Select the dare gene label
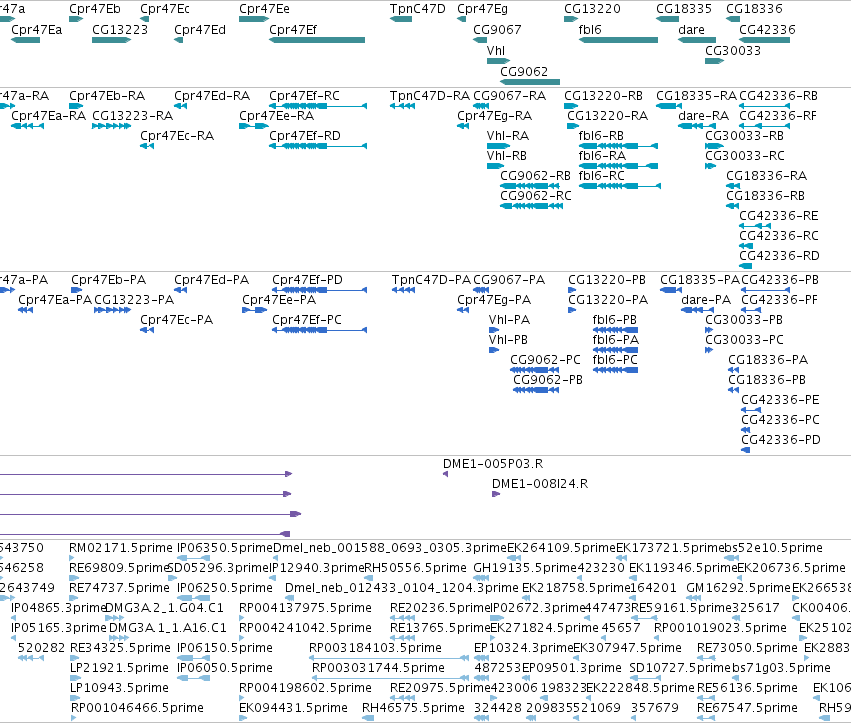The height and width of the screenshot is (723, 851). point(691,30)
